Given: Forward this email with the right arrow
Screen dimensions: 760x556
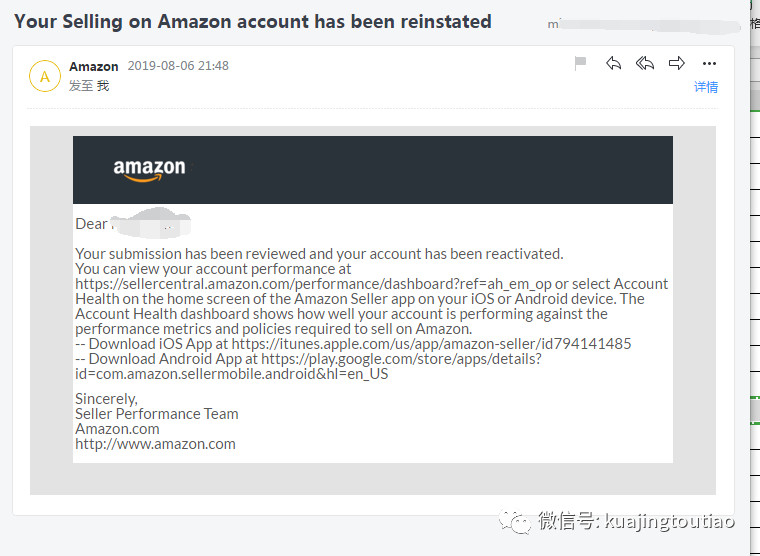Looking at the screenshot, I should pos(677,64).
